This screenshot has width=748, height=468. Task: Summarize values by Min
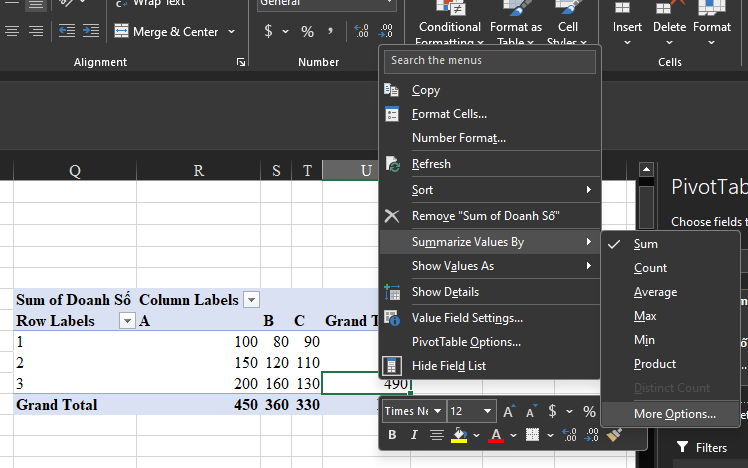click(644, 340)
